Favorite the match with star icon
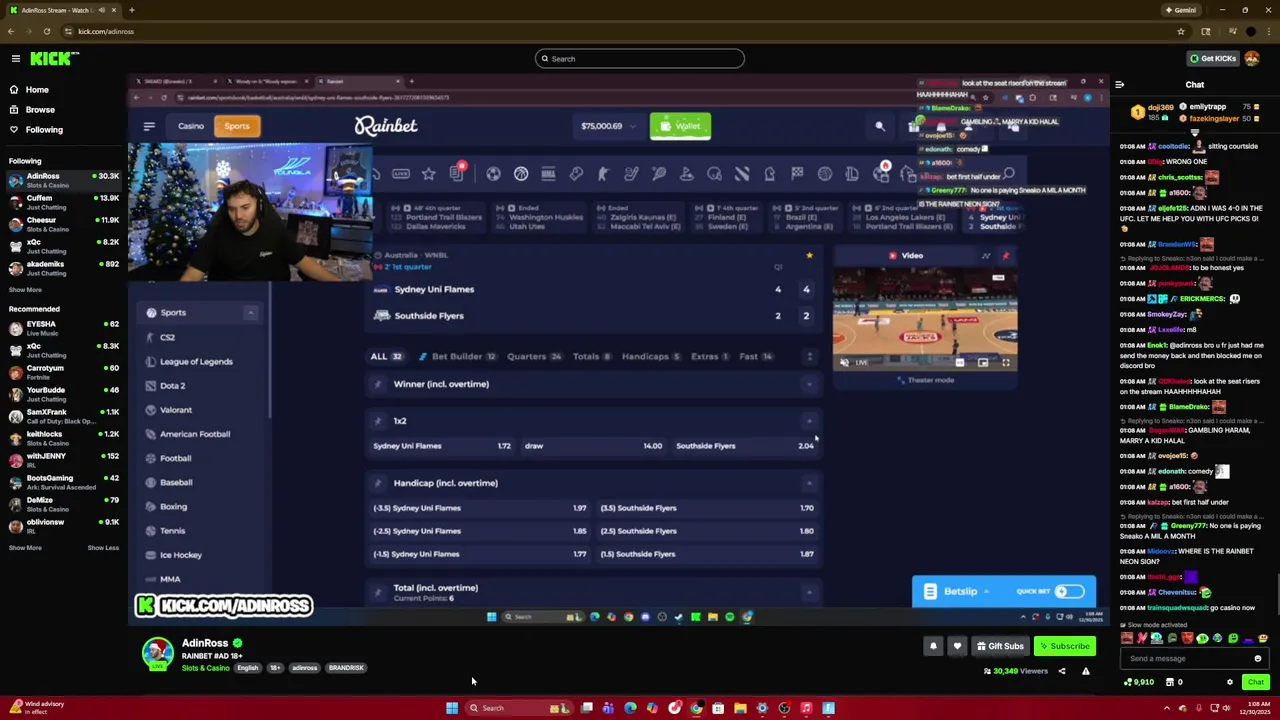1280x720 pixels. (x=809, y=256)
